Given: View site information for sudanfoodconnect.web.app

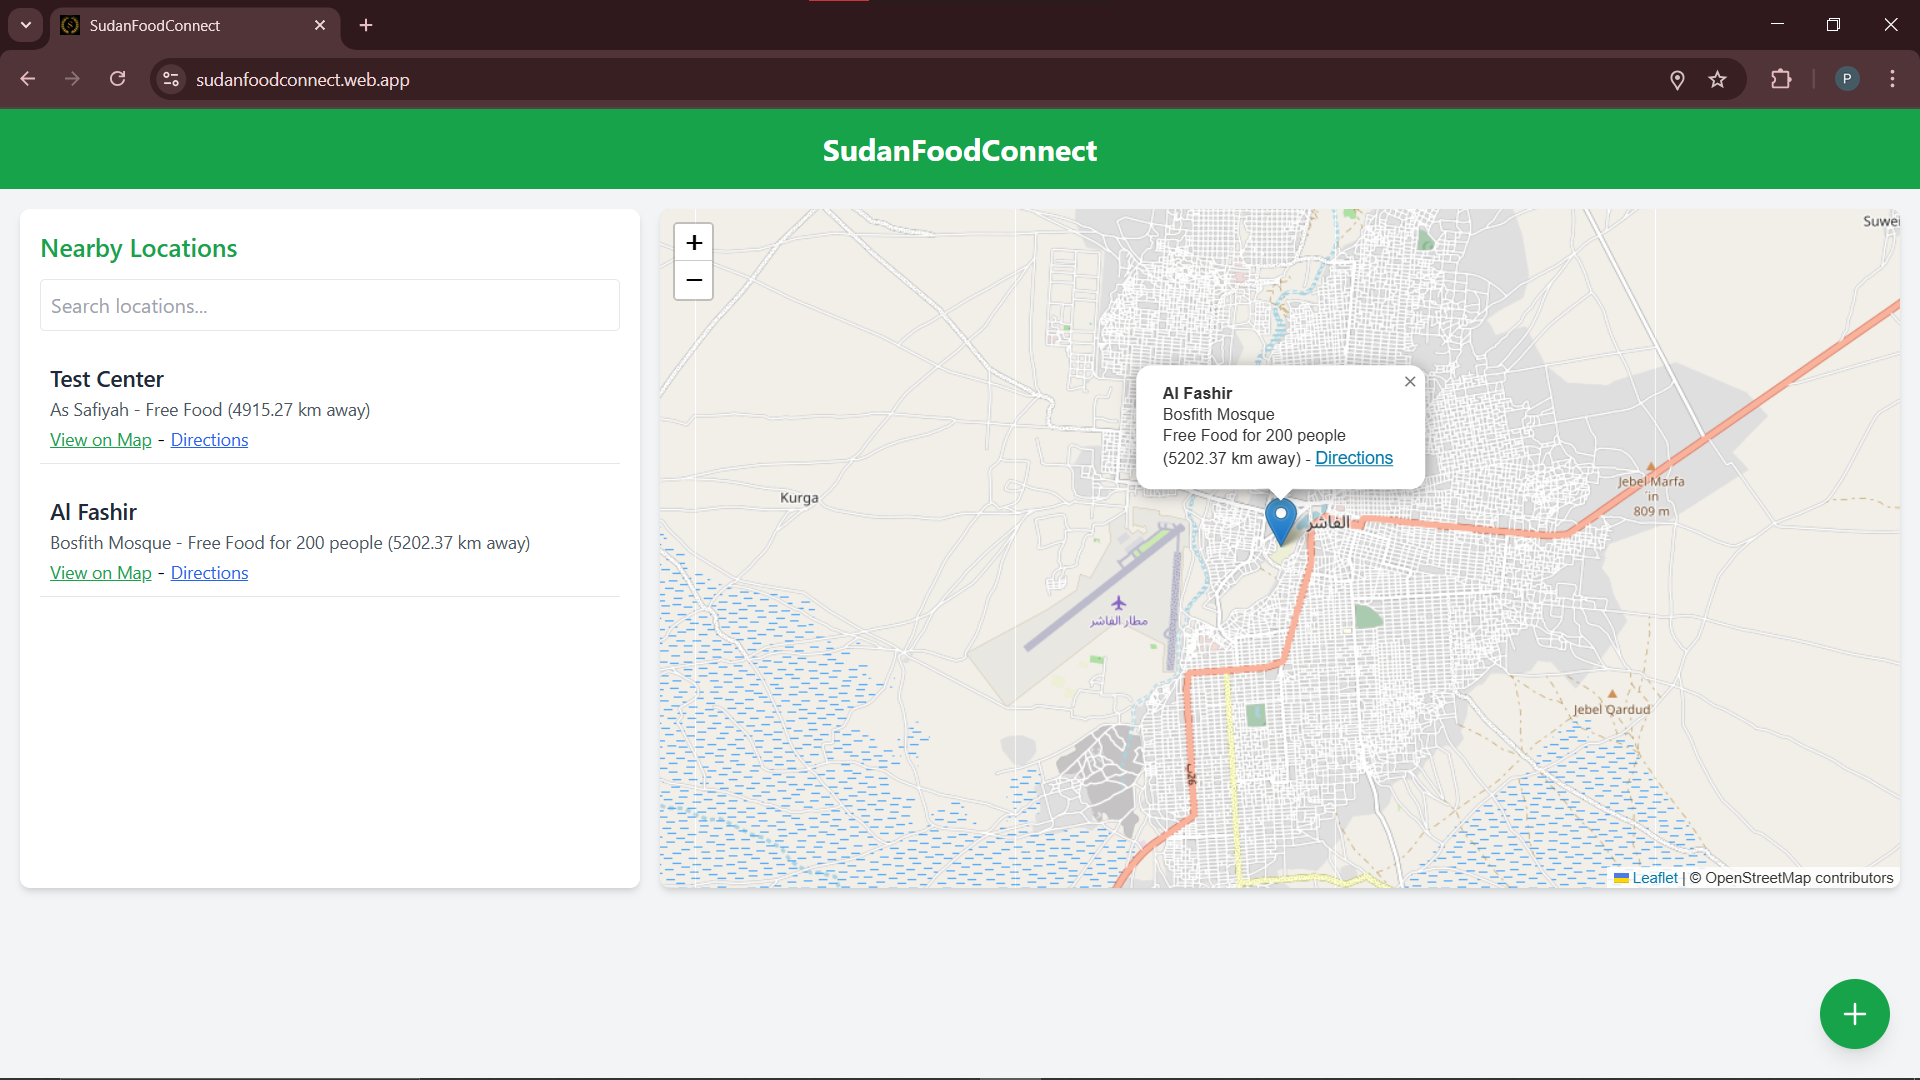Looking at the screenshot, I should point(172,79).
